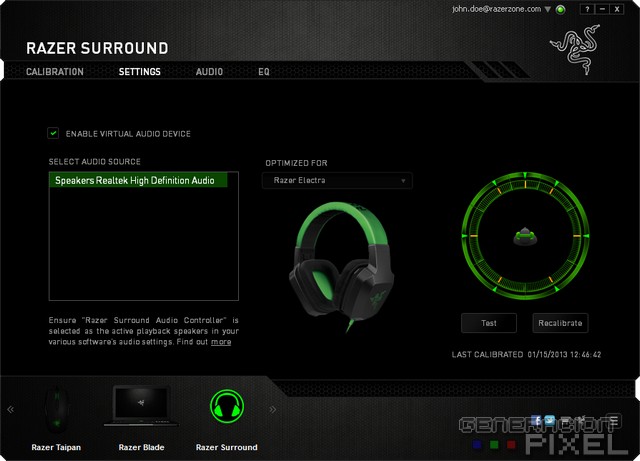Expand the Optimized For Razer Electra dropdown
This screenshot has height=461, width=640.
pyautogui.click(x=337, y=180)
